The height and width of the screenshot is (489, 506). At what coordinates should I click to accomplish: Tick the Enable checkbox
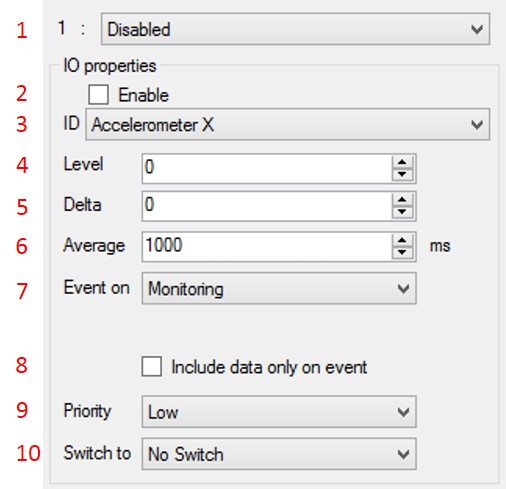98,95
